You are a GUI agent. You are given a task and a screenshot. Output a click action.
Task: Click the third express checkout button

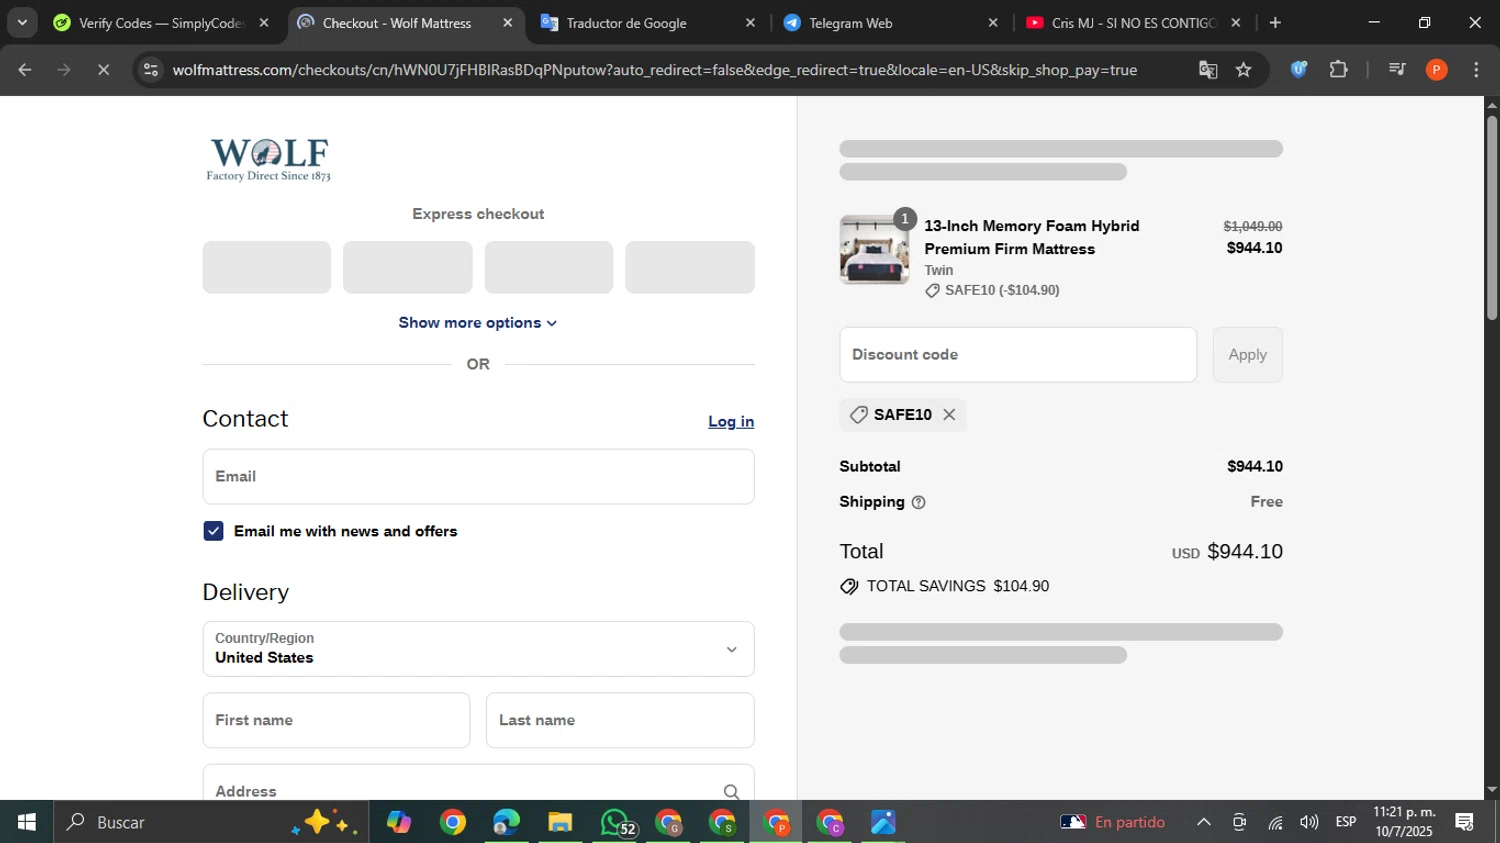[549, 267]
